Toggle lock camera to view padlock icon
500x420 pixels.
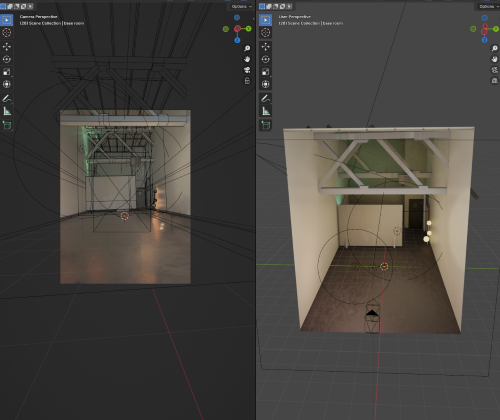[247, 81]
